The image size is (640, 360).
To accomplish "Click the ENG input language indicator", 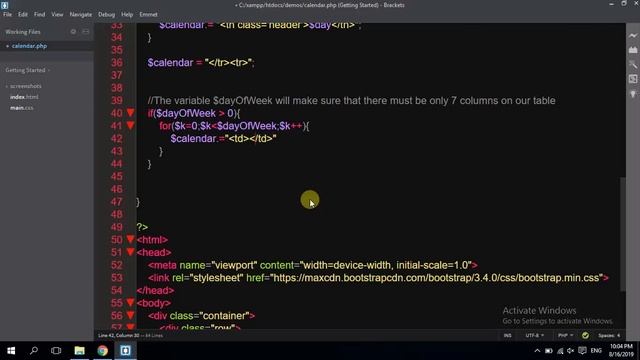I will [596, 351].
